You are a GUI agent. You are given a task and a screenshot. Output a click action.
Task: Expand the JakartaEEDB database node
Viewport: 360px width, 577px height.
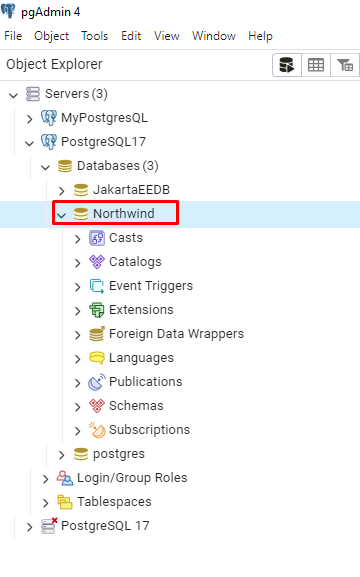[61, 191]
